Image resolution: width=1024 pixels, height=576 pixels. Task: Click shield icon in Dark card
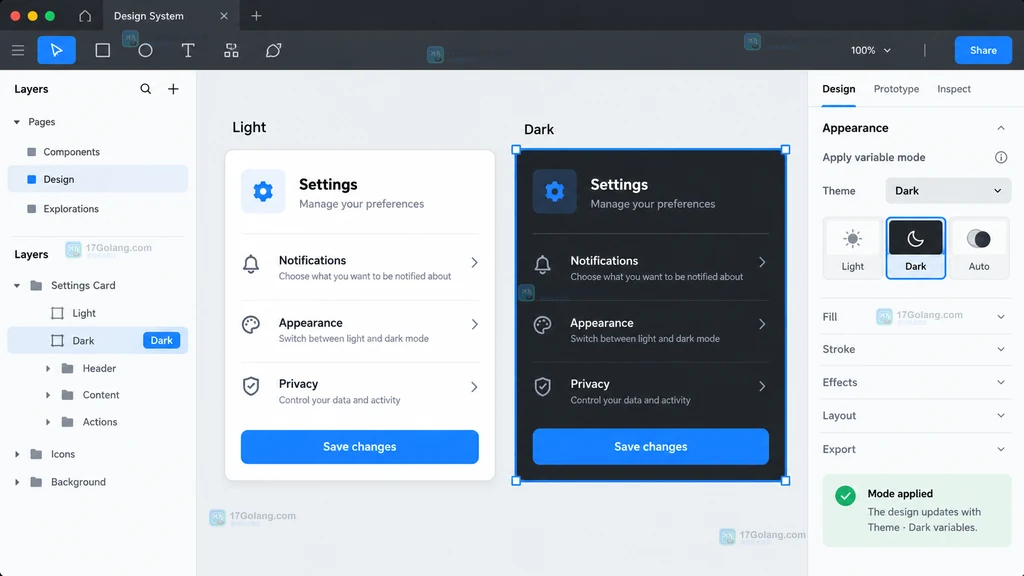pyautogui.click(x=542, y=387)
